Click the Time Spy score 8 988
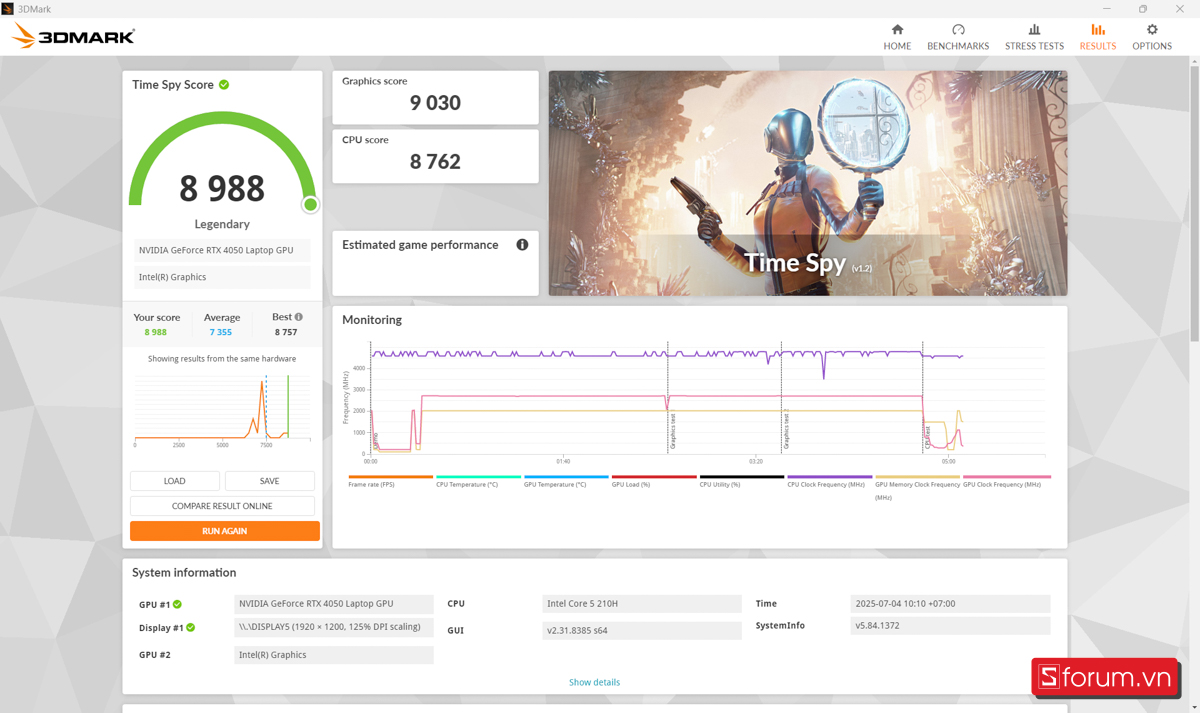The height and width of the screenshot is (713, 1200). coord(222,188)
